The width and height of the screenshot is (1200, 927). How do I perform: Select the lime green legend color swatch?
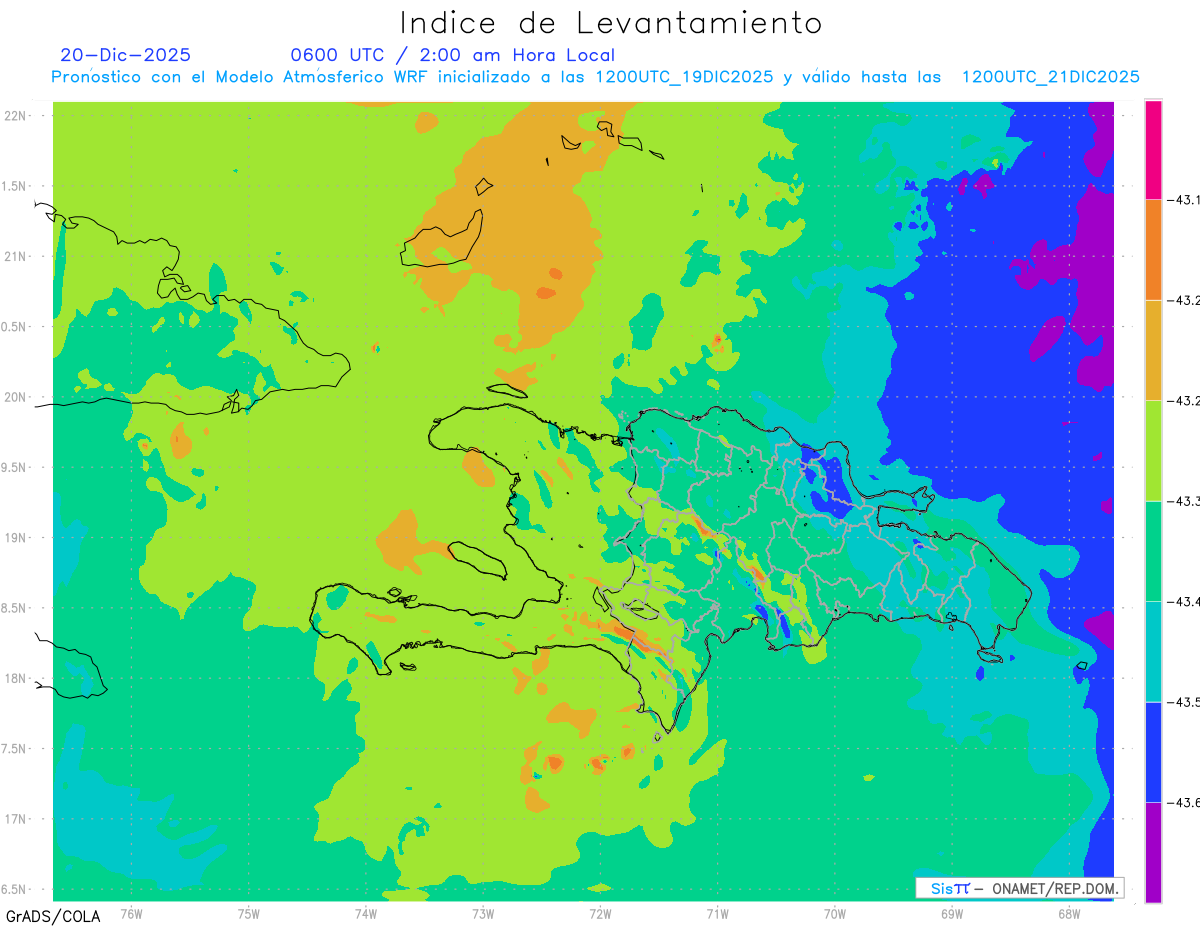click(1153, 451)
